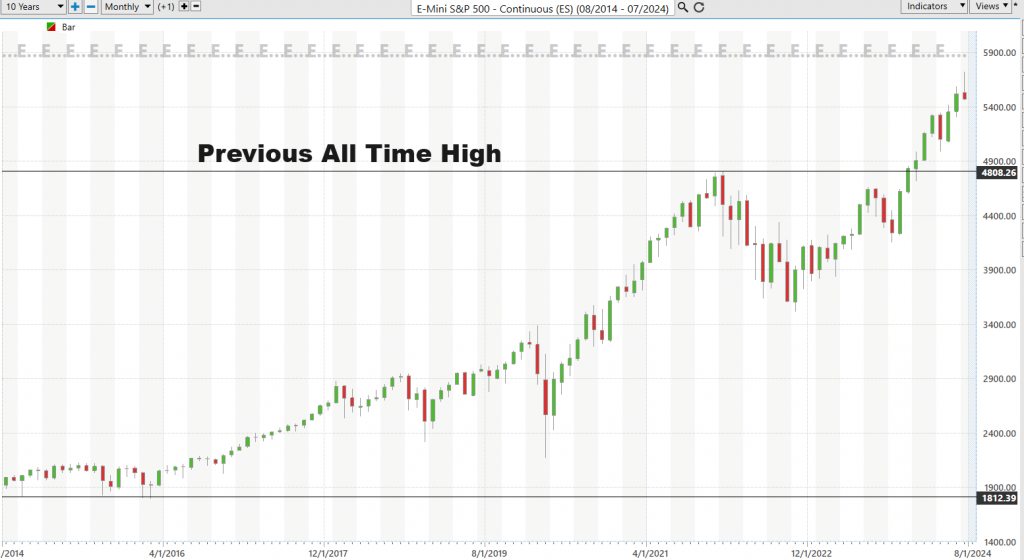Click the 1812.39 price line label

[997, 498]
